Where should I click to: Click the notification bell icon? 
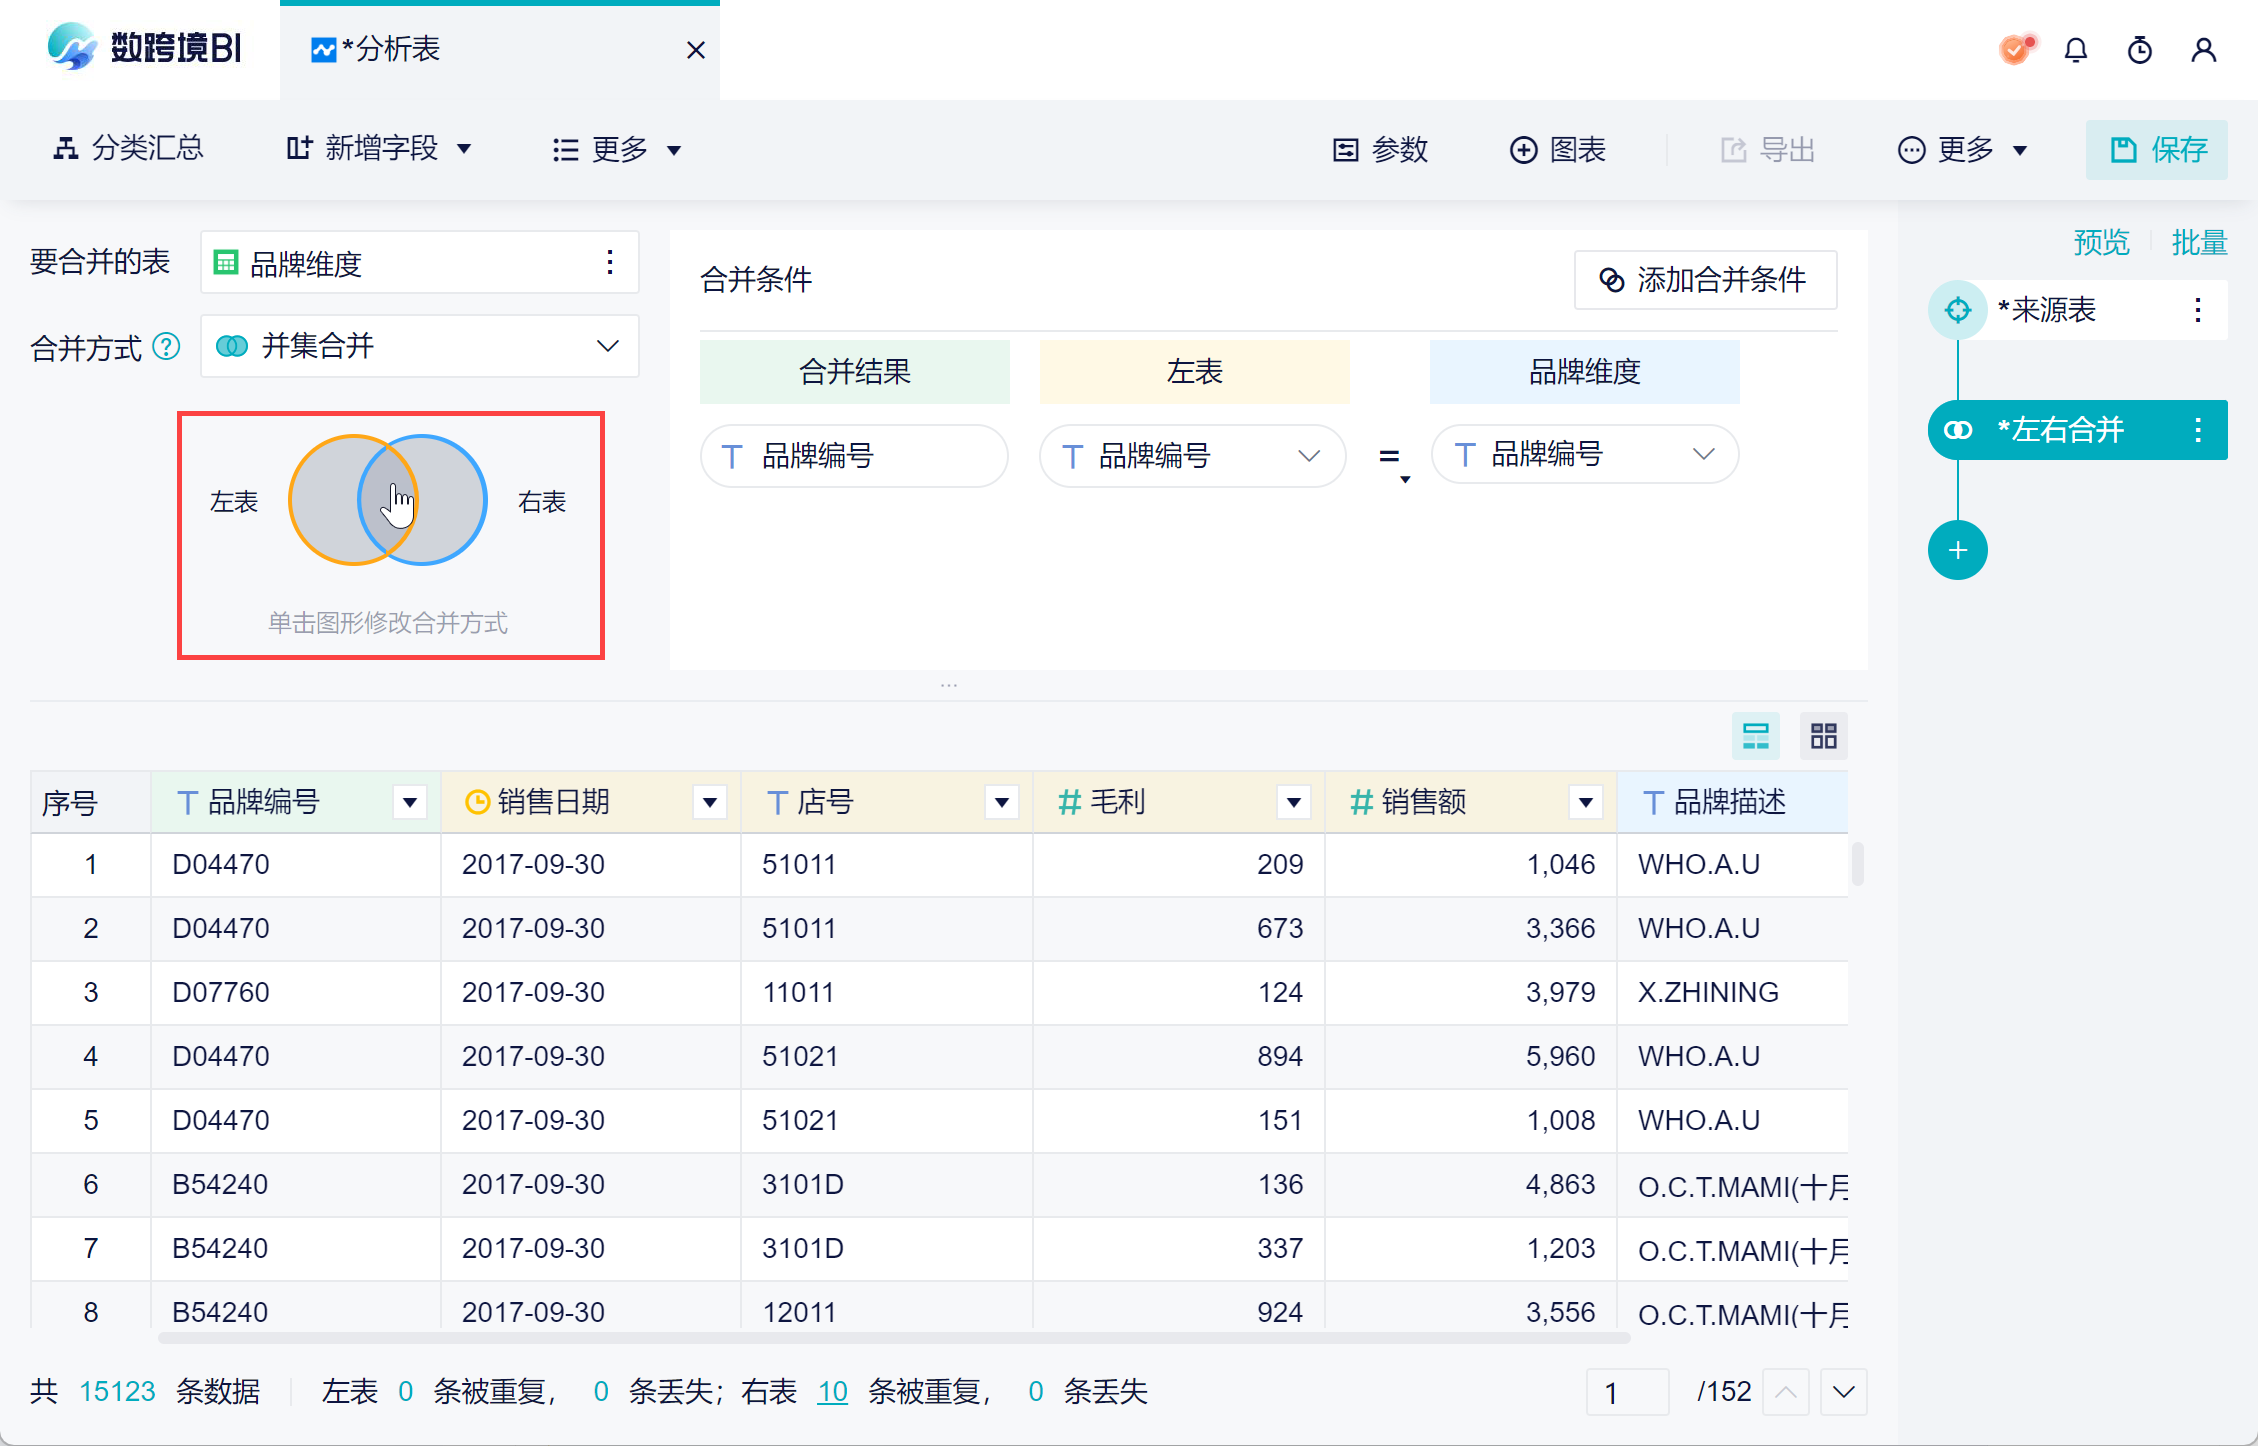pyautogui.click(x=2076, y=50)
